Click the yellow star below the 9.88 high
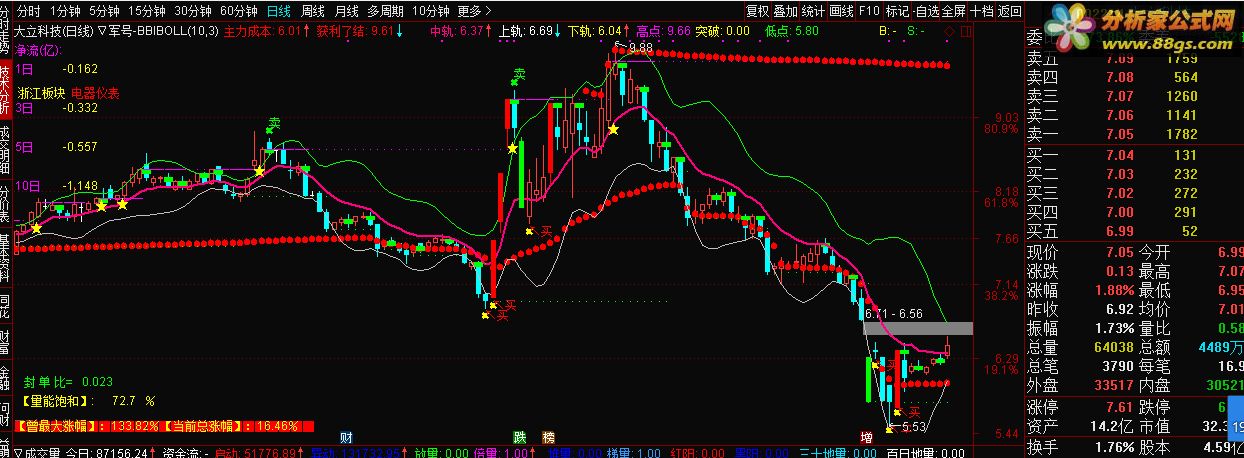 click(x=613, y=128)
